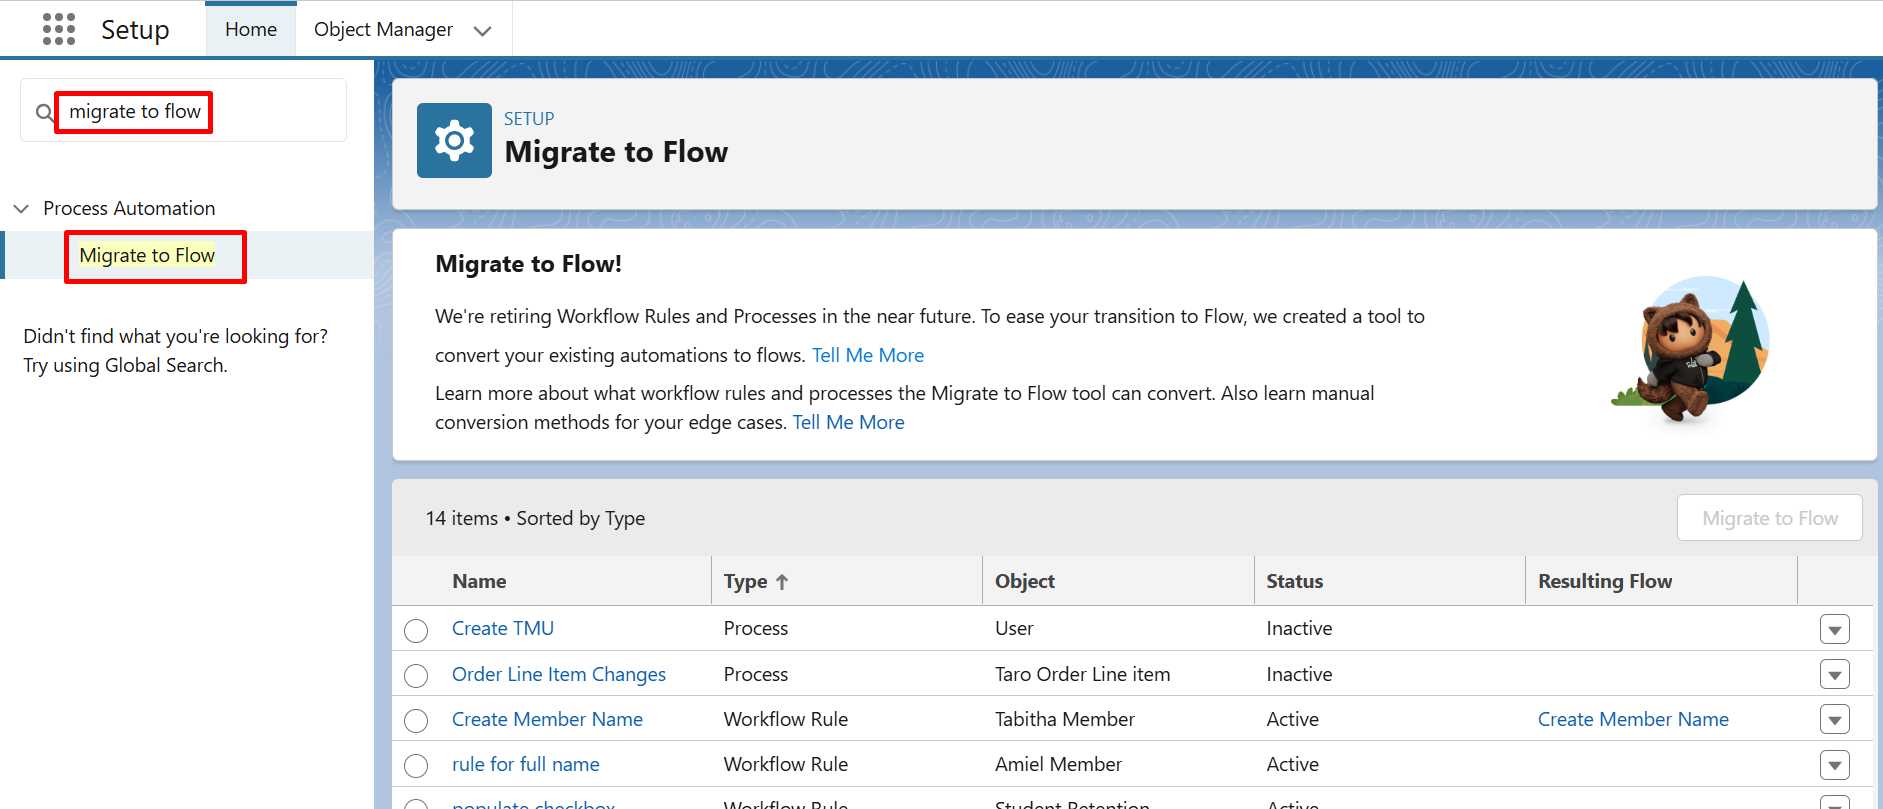
Task: Click the User object cell in Create TMU row
Action: point(1014,628)
